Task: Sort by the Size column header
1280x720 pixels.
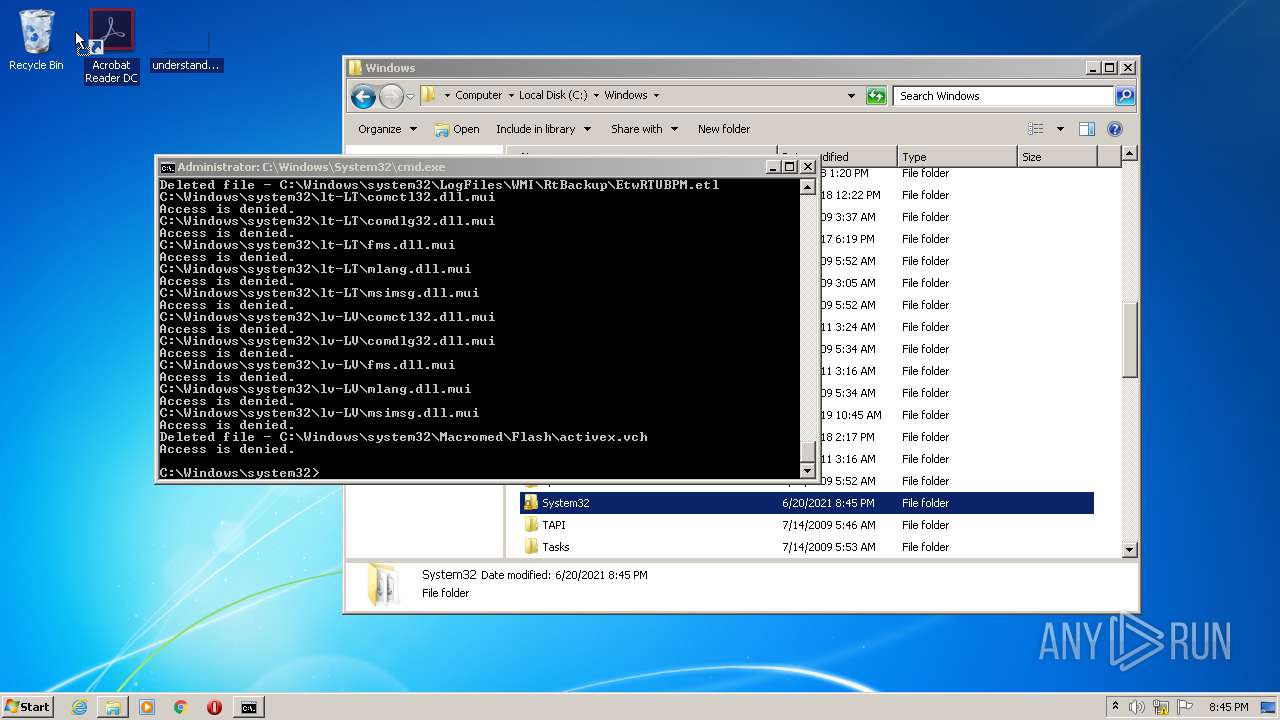Action: point(1057,157)
